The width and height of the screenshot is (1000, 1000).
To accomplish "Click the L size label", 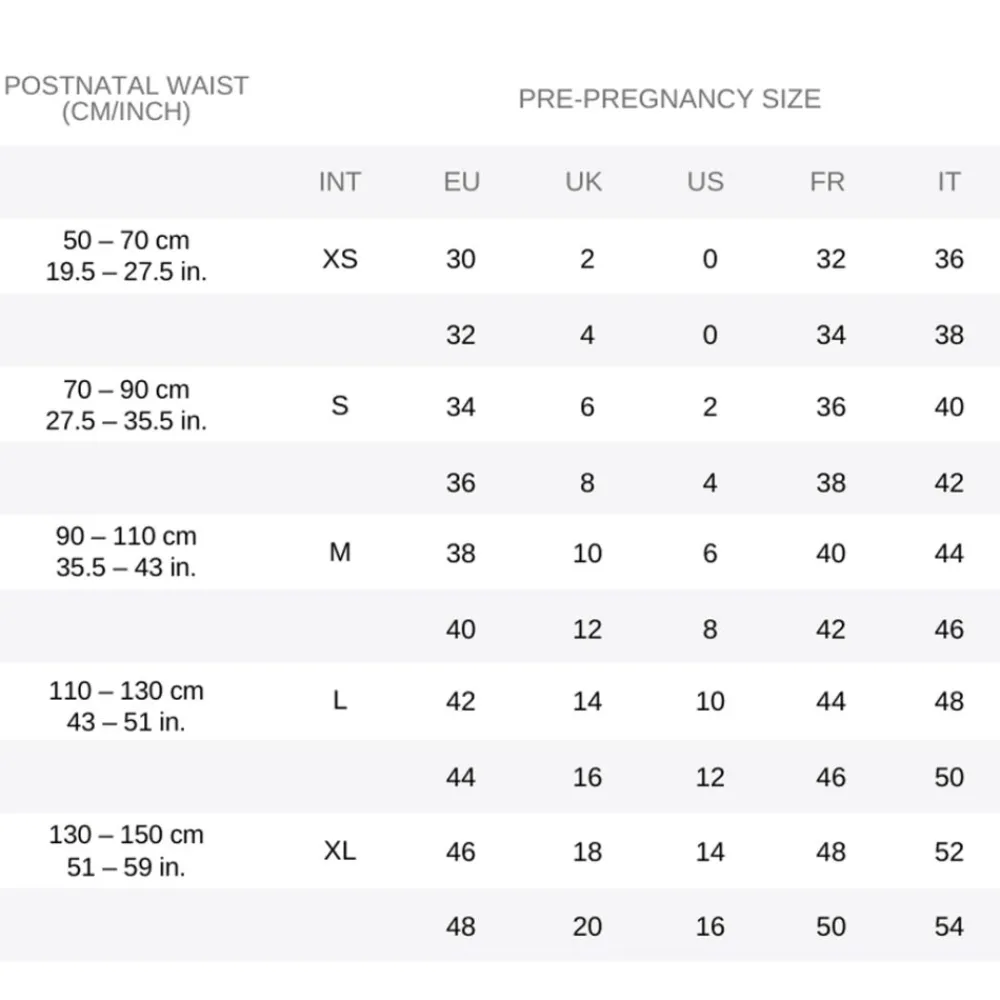I will 340,700.
